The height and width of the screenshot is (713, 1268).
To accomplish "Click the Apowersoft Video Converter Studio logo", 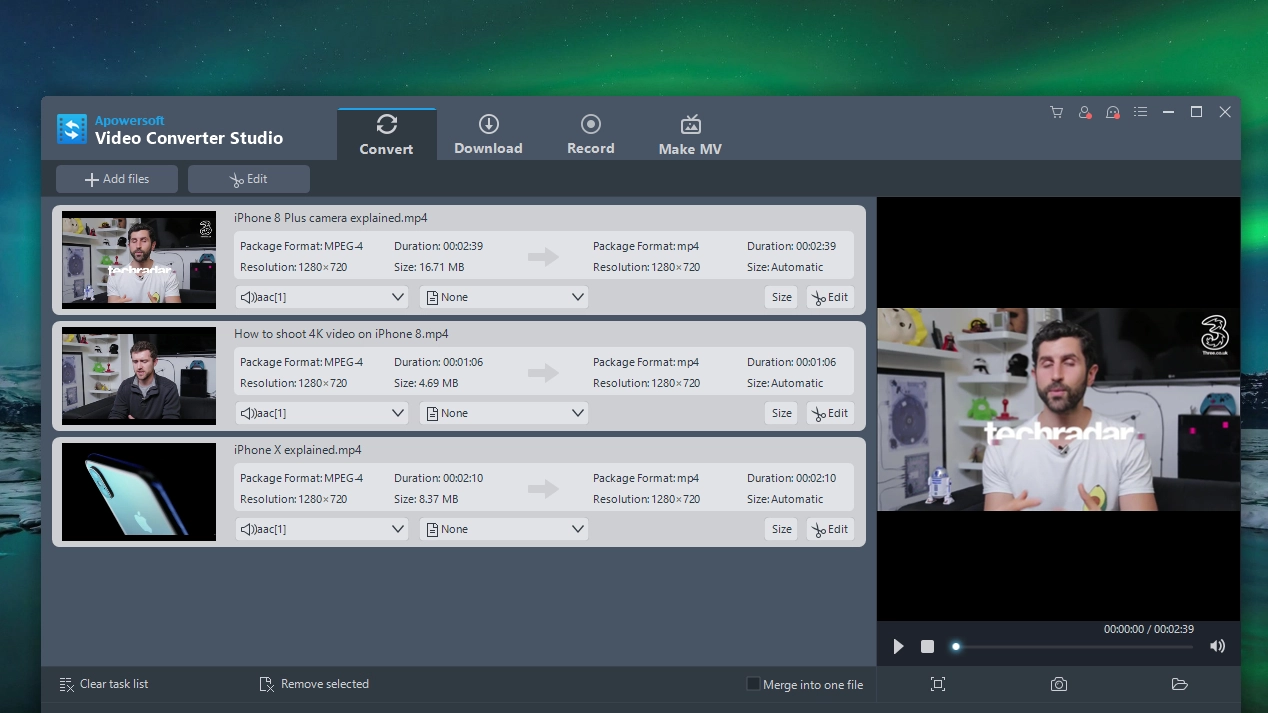I will click(x=72, y=129).
